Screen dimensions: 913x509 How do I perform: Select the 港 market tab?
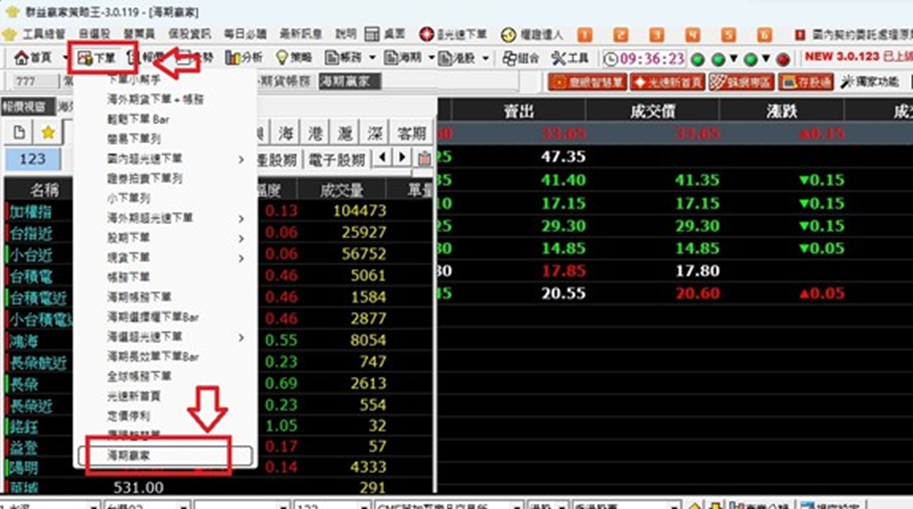(315, 133)
